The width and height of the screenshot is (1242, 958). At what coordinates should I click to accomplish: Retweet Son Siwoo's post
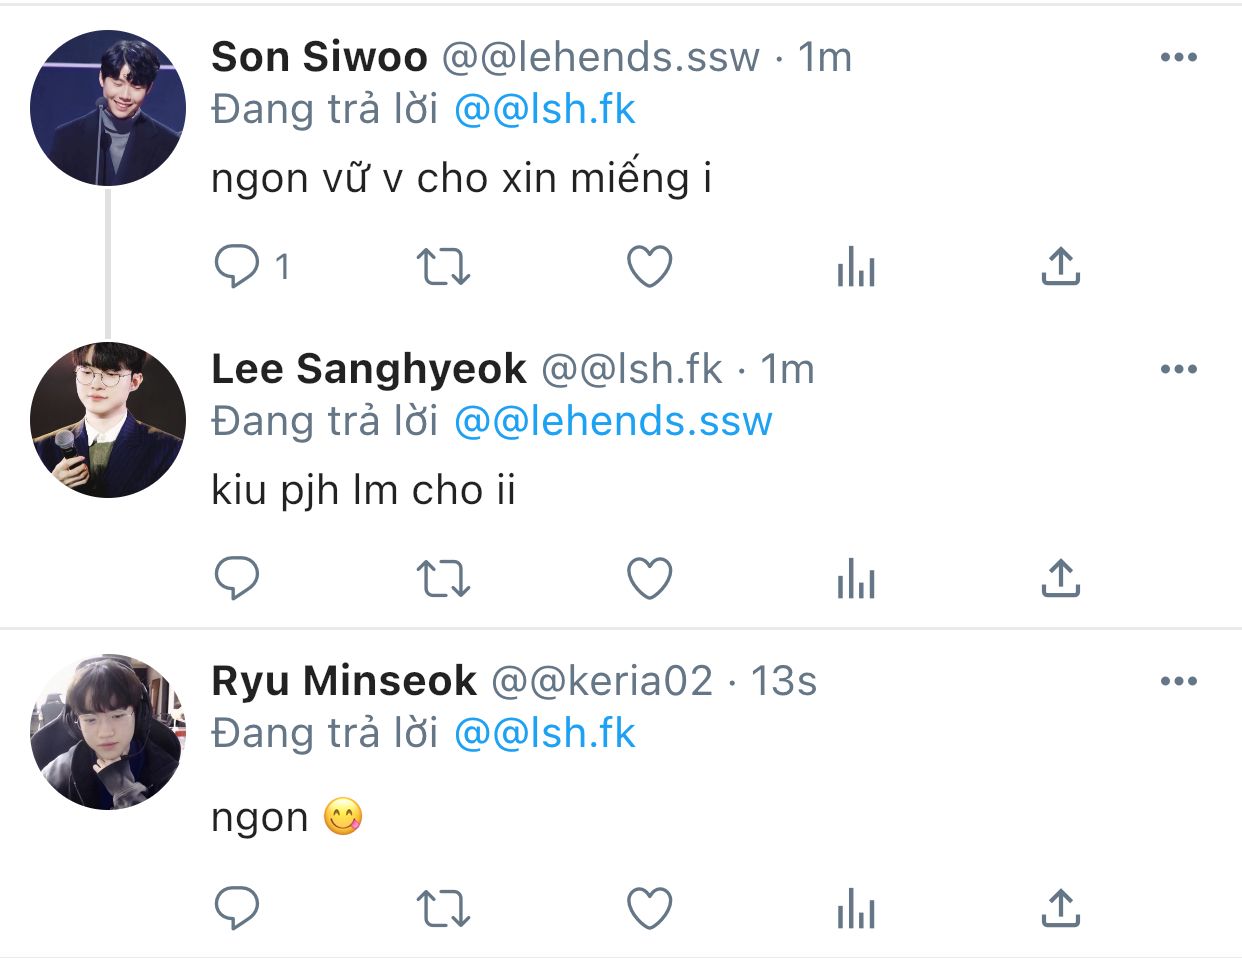442,267
